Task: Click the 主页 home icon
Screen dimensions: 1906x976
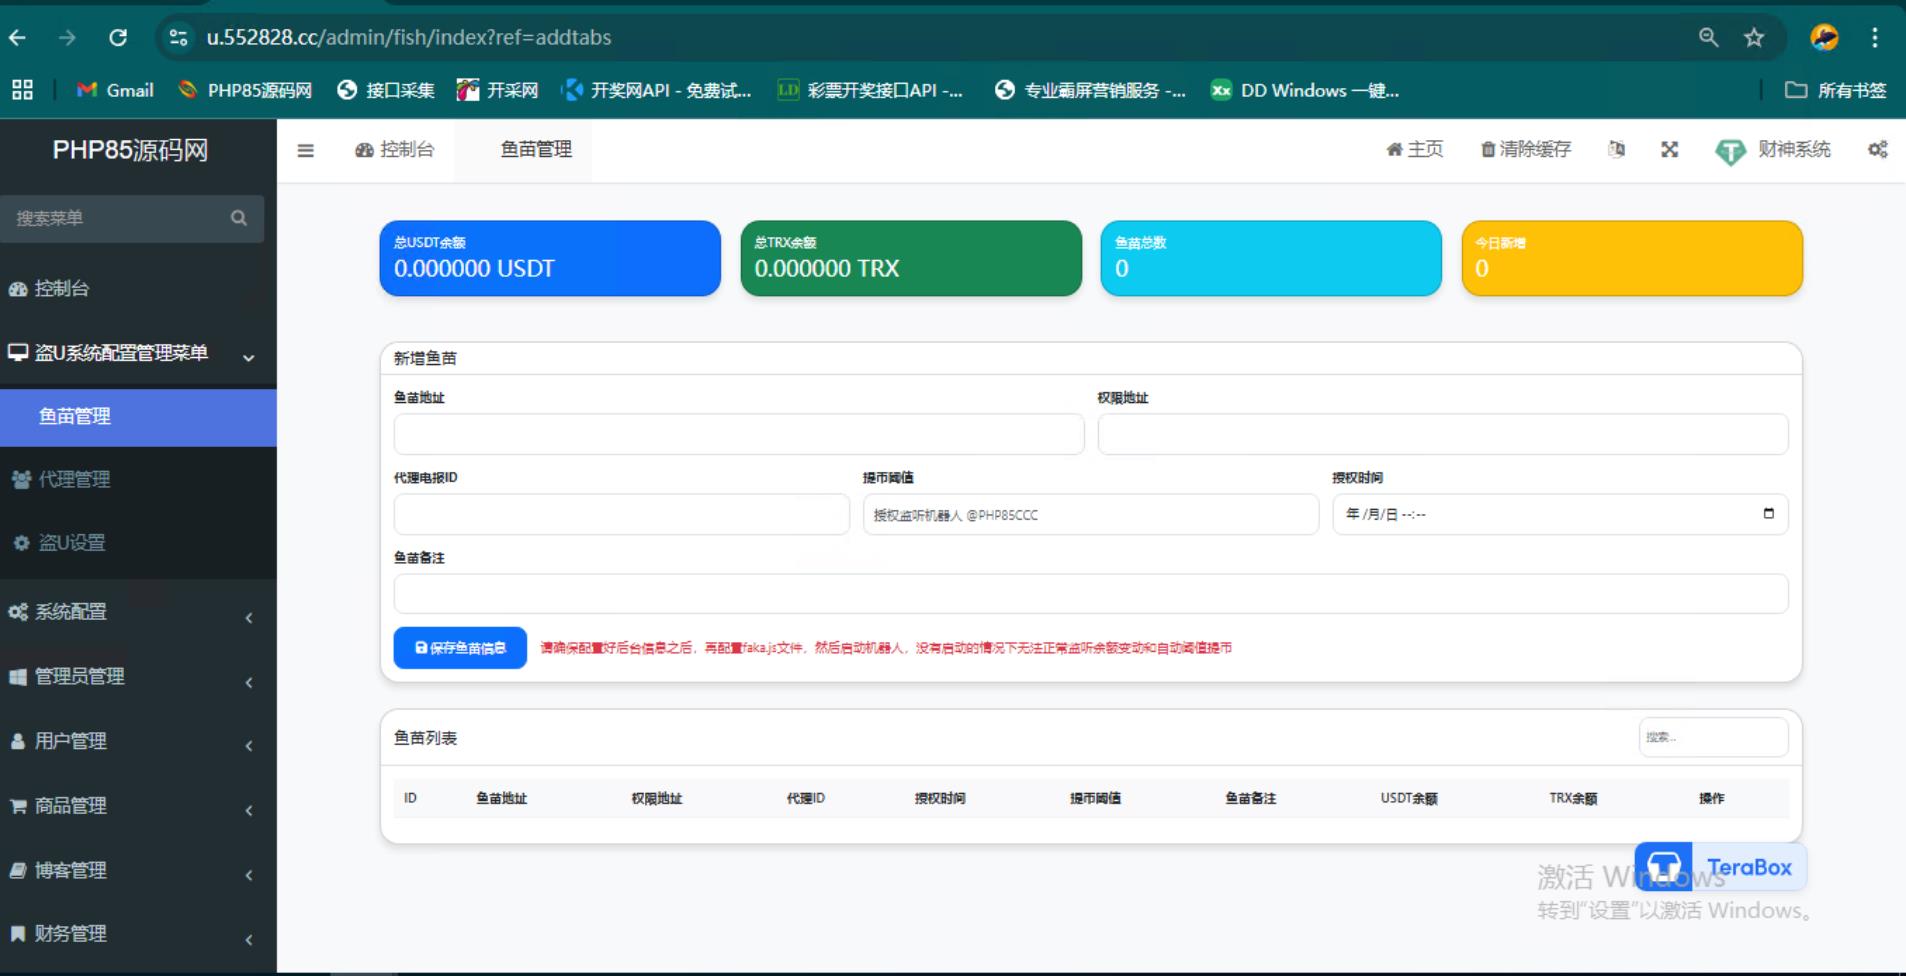Action: coord(1394,150)
